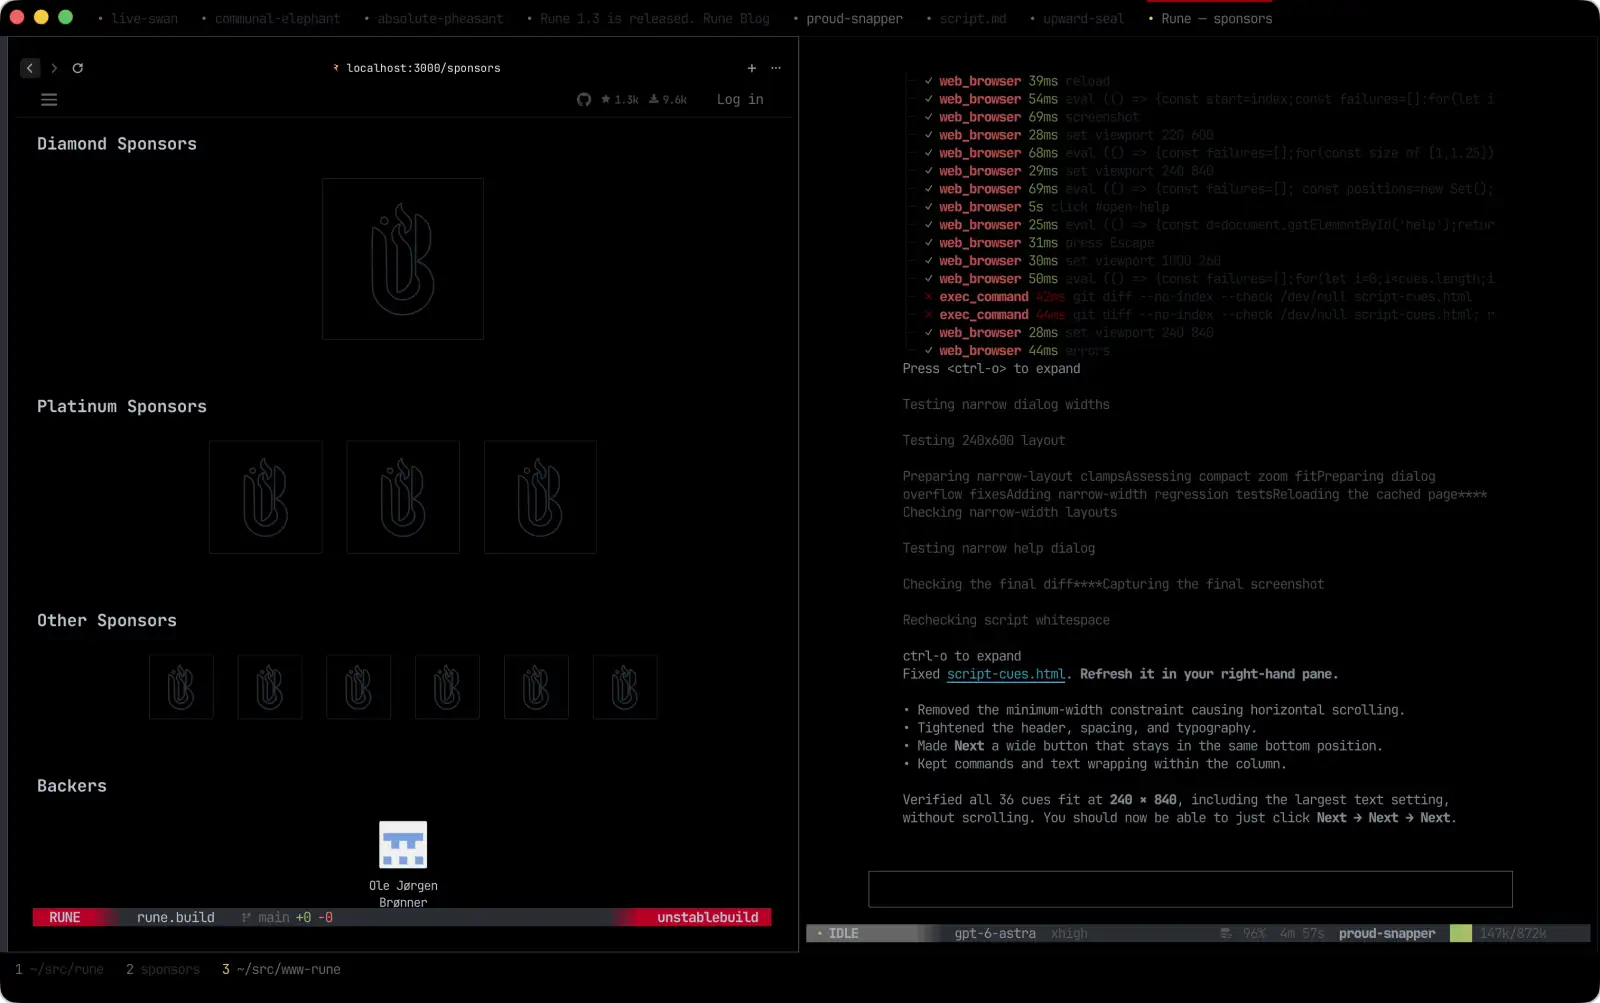Open a new tab with the plus icon
1600x1003 pixels.
(x=752, y=68)
